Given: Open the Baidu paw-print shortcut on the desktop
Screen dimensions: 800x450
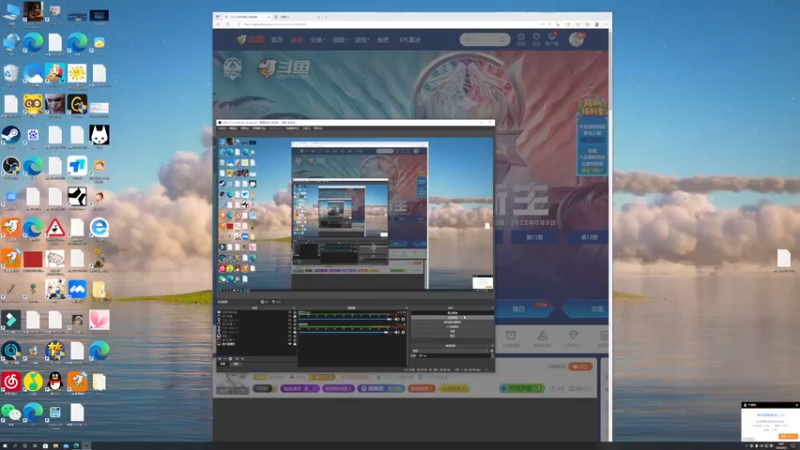Looking at the screenshot, I should (33, 135).
